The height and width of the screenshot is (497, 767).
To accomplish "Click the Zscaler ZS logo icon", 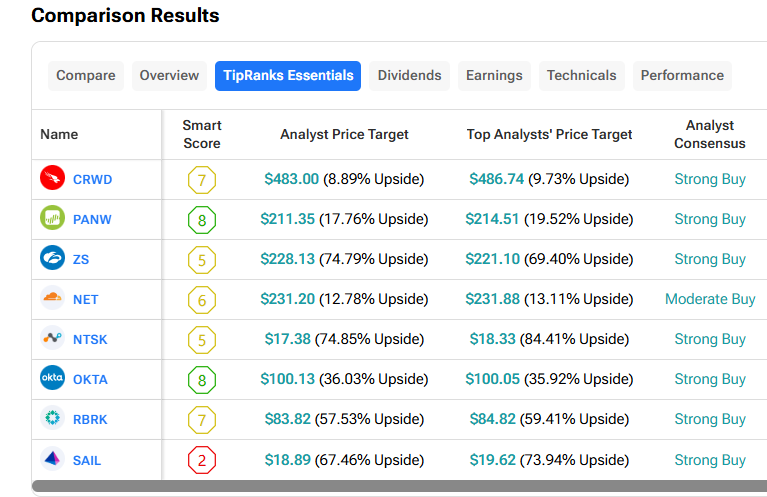I will point(52,258).
